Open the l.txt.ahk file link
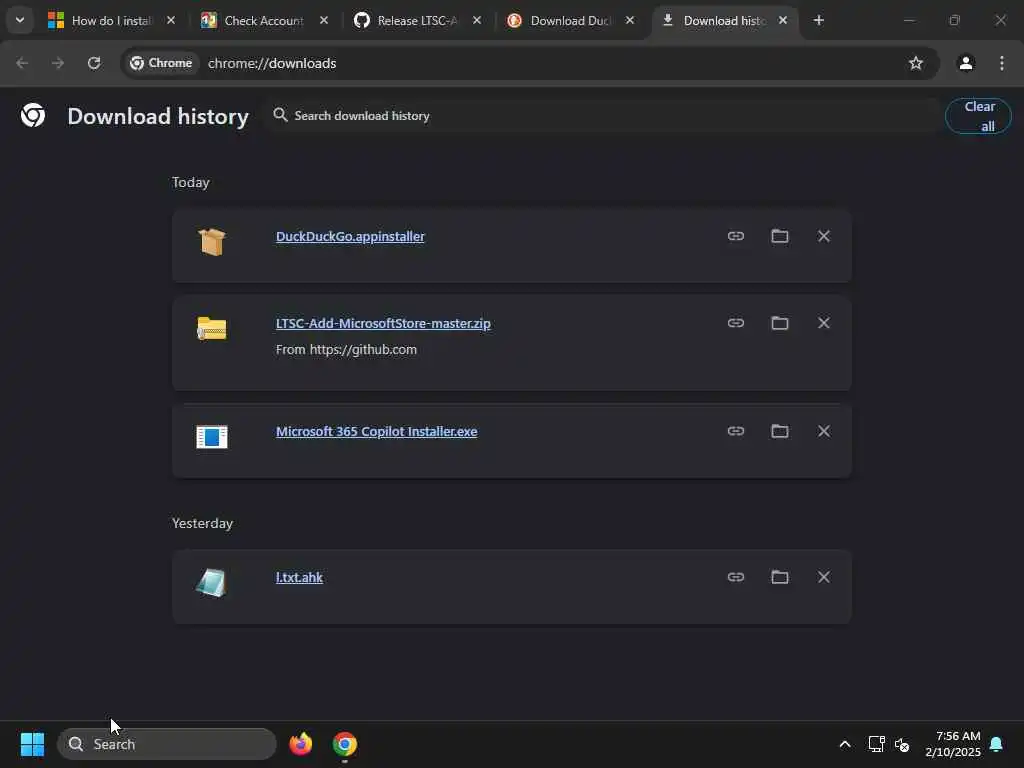 299,577
